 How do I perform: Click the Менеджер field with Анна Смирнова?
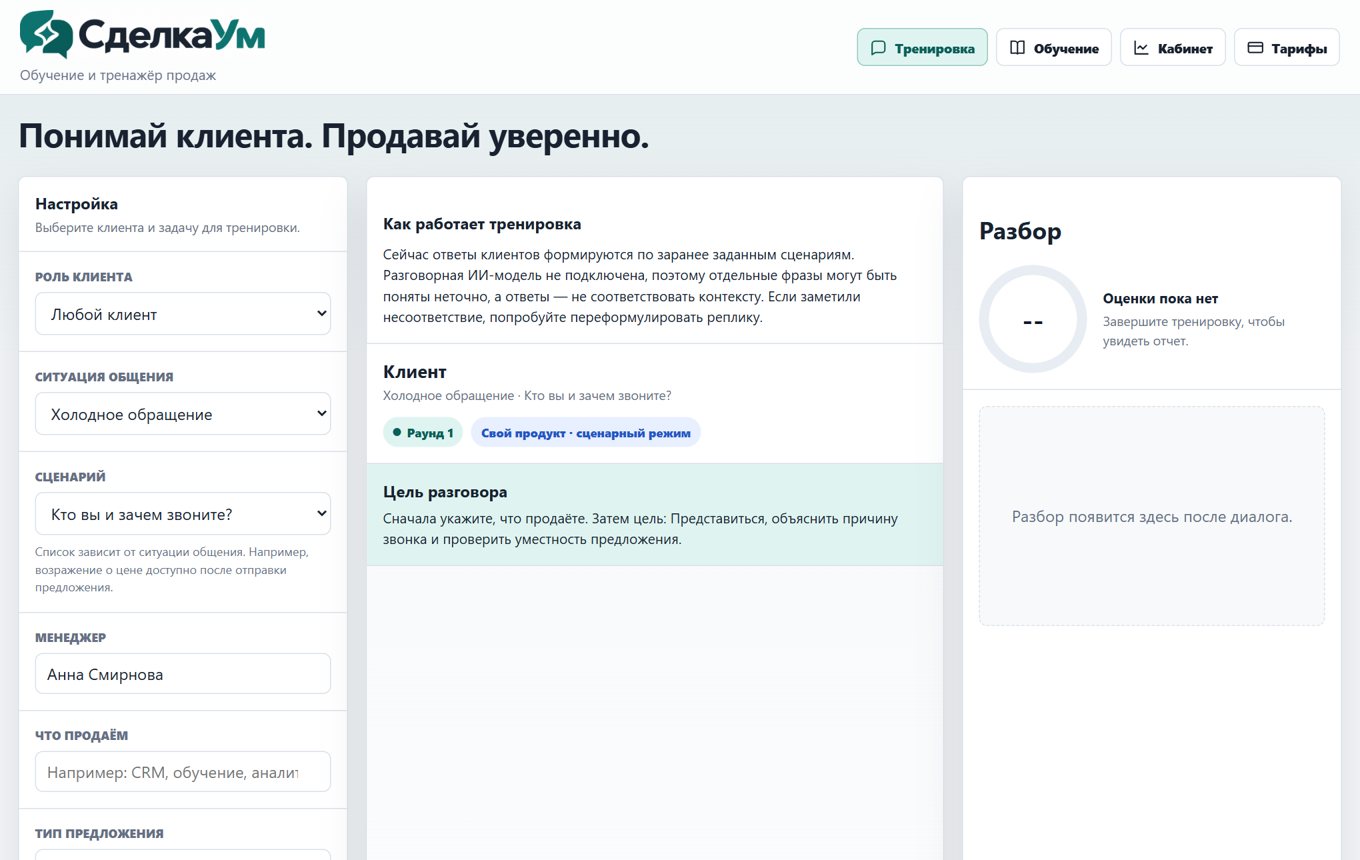point(183,674)
